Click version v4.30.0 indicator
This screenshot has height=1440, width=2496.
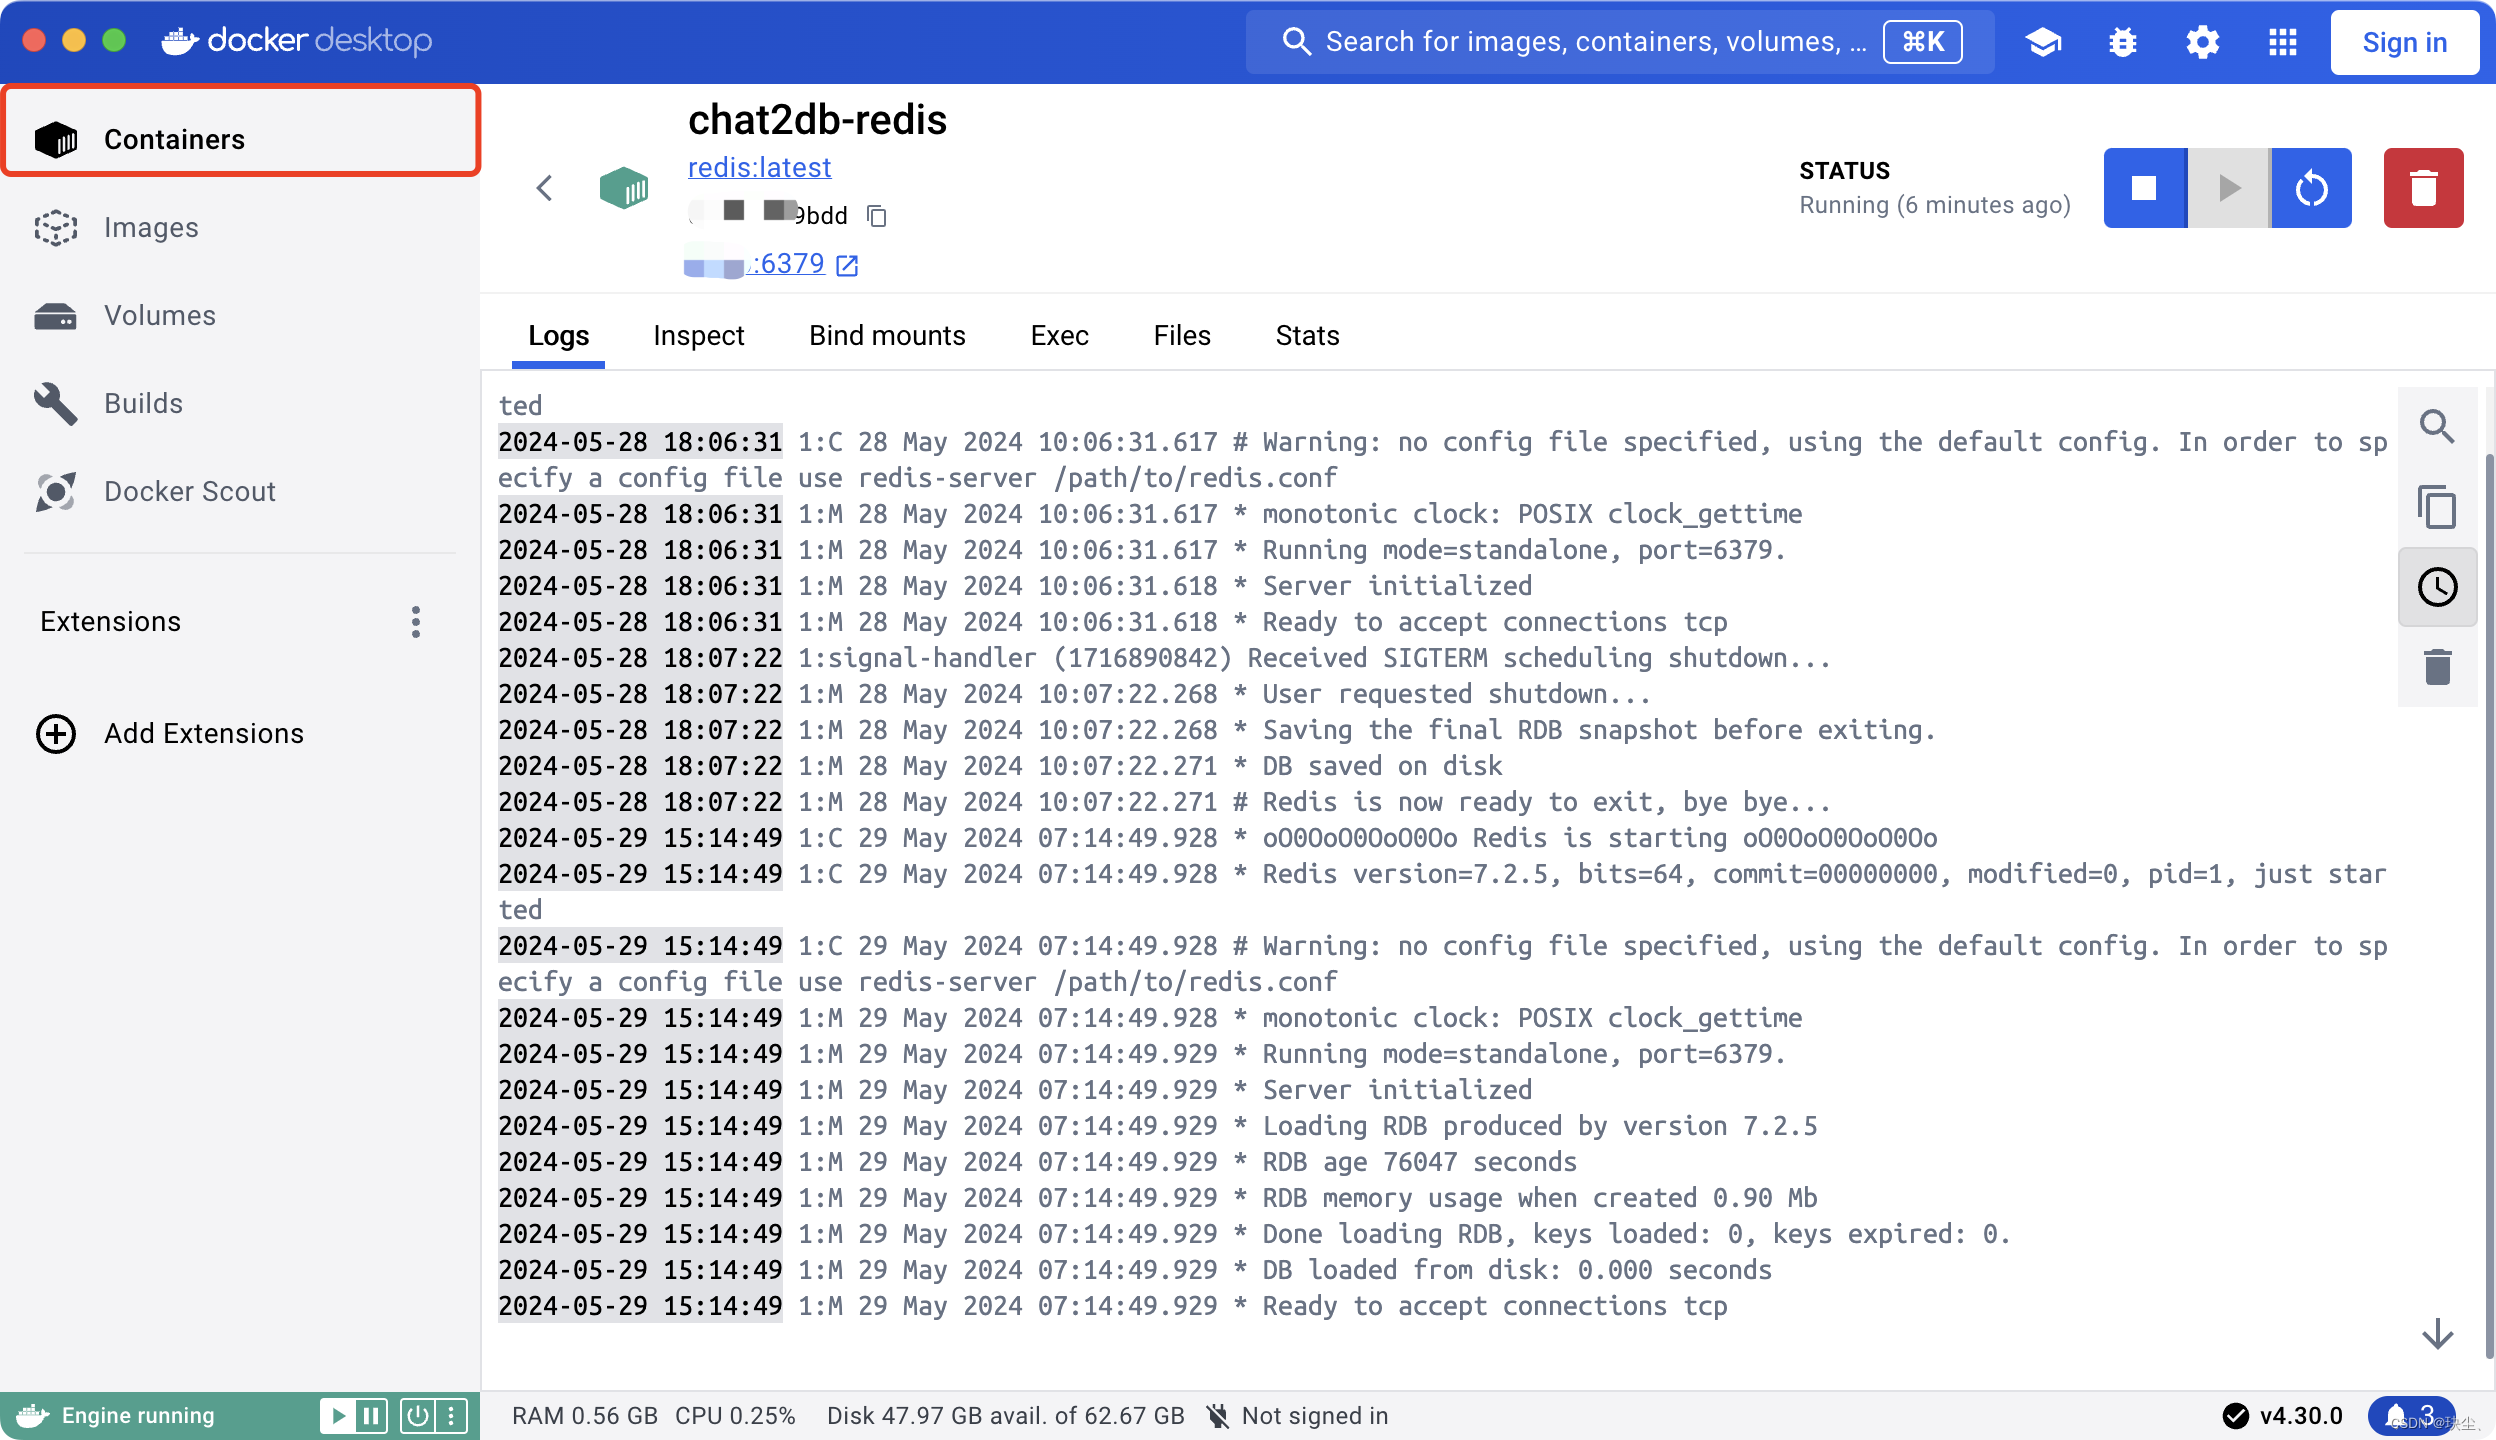(x=2283, y=1416)
